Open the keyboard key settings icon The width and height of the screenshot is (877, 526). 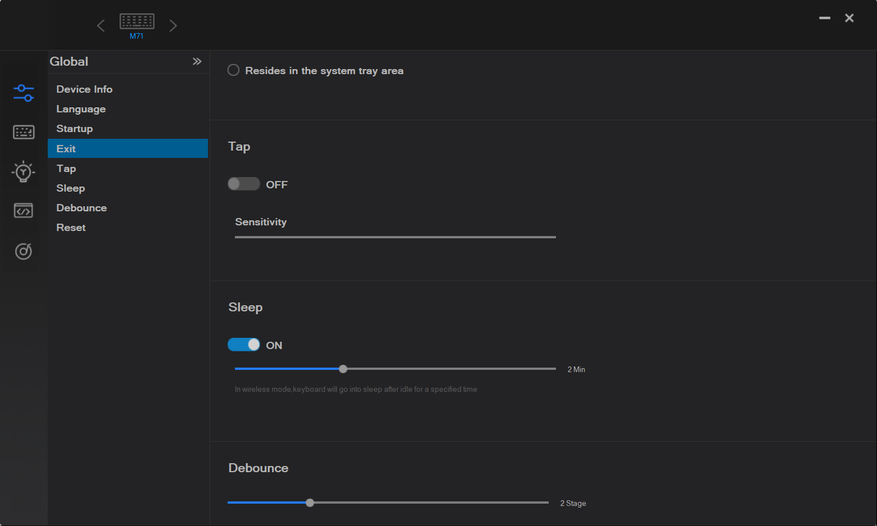tap(23, 132)
